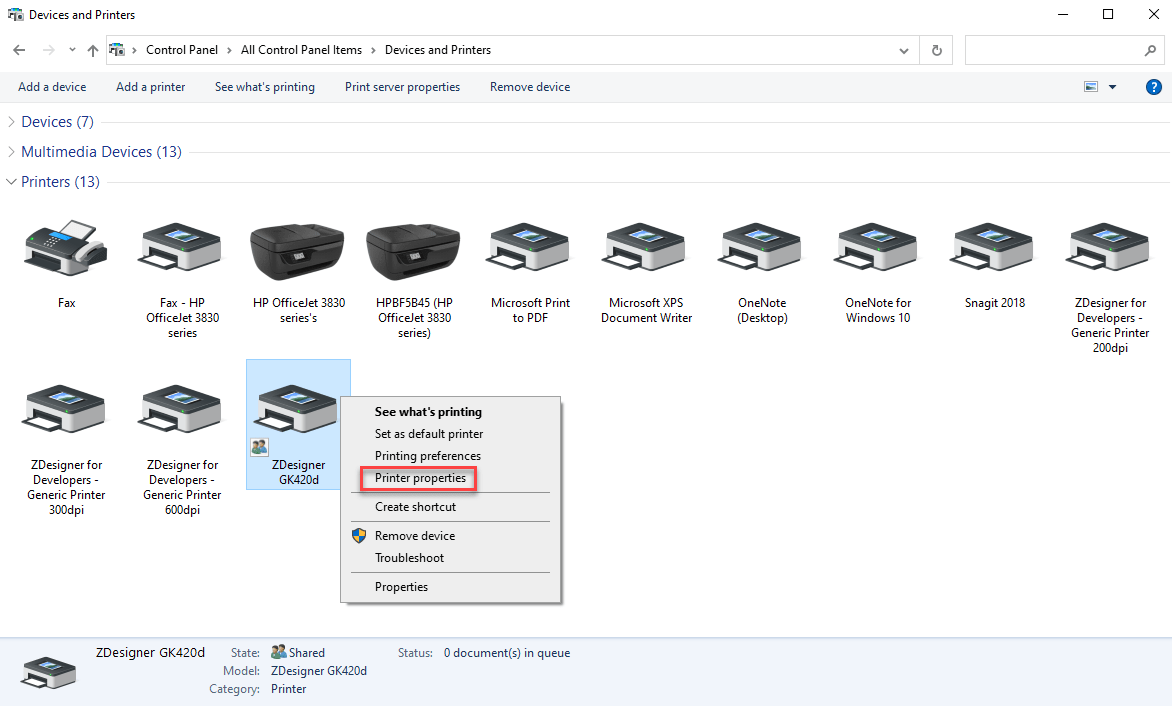Expand the Multimedia Devices (13) group

click(x=11, y=152)
